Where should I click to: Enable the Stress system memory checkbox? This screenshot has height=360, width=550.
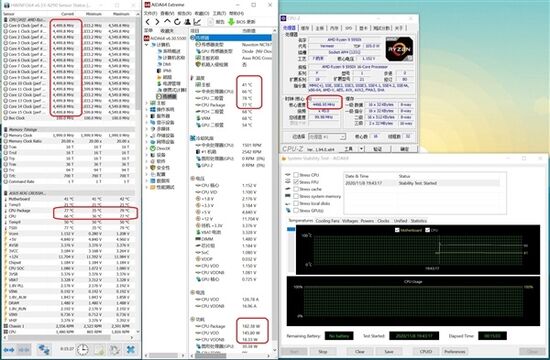296,196
